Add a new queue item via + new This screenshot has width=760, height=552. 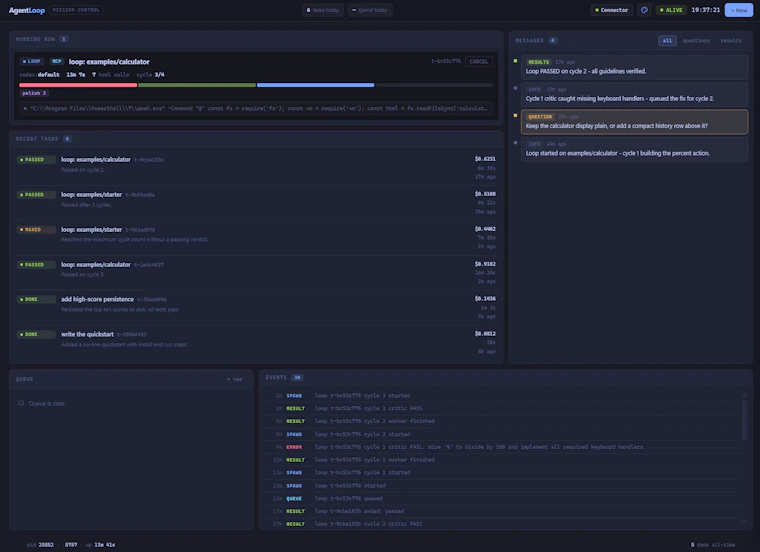tap(235, 379)
